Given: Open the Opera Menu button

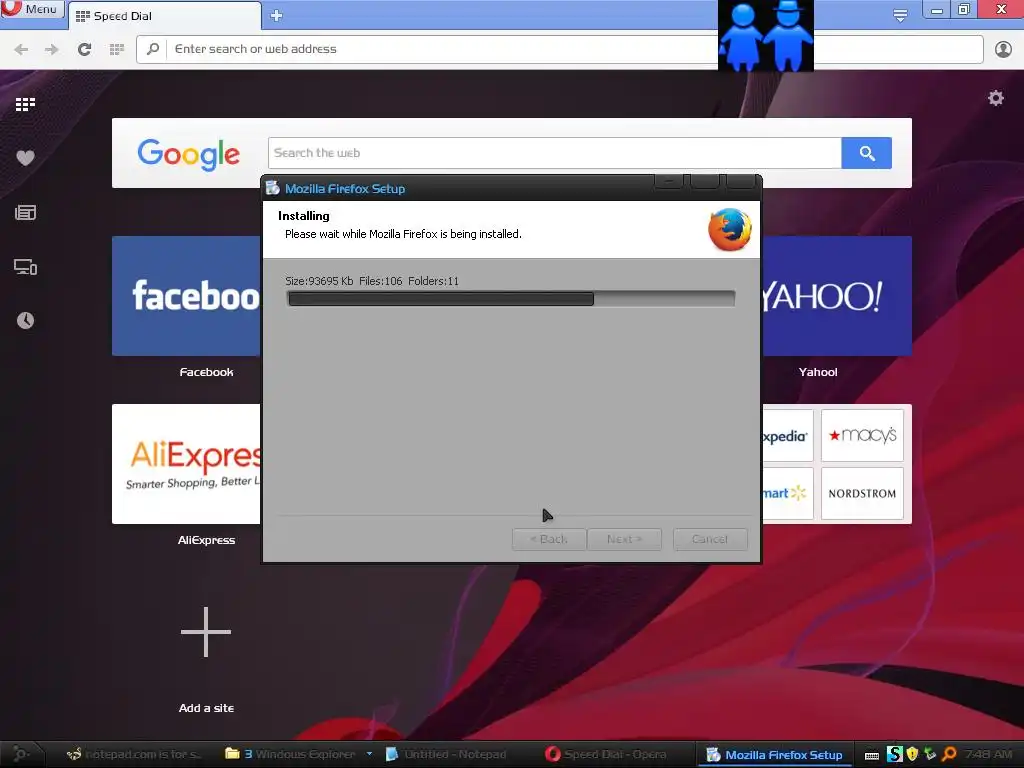Looking at the screenshot, I should click(31, 9).
